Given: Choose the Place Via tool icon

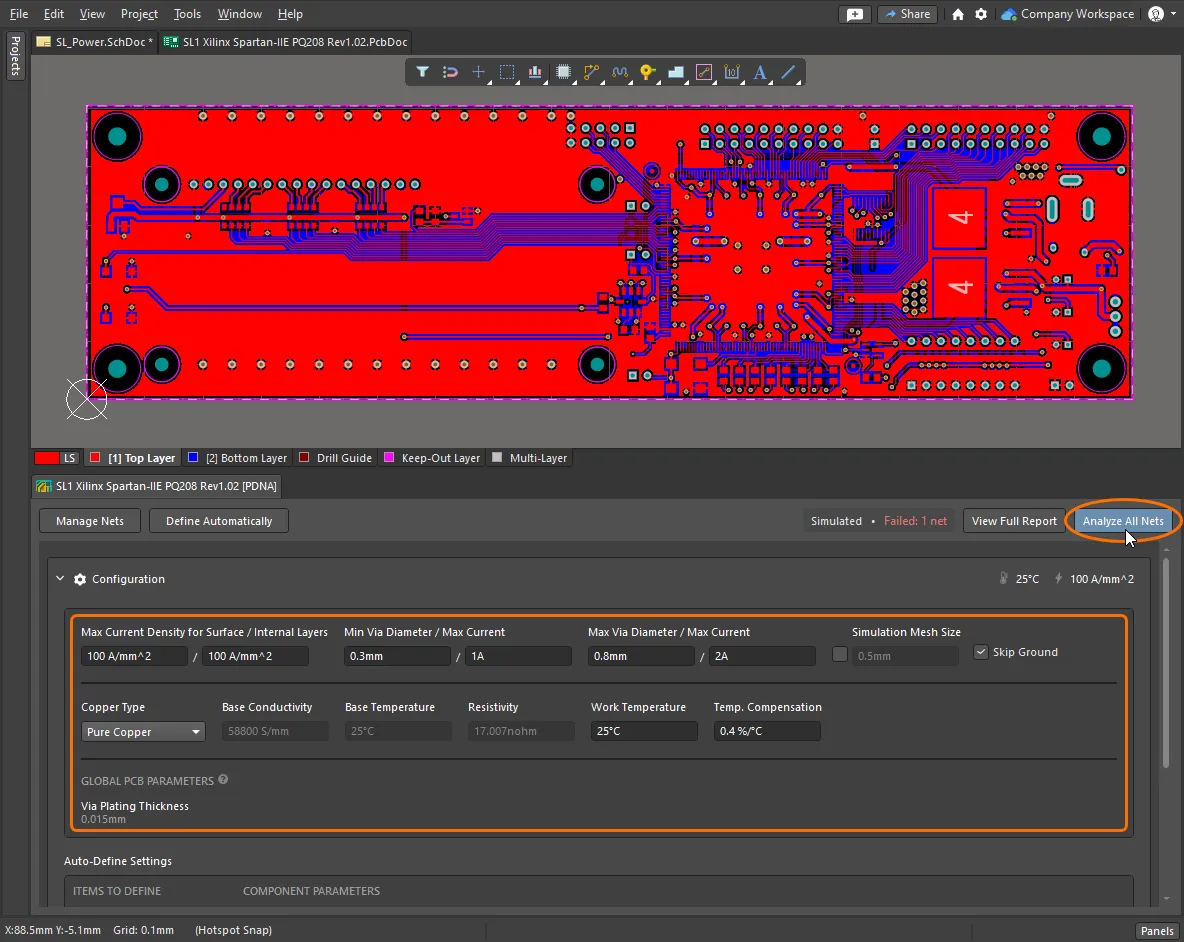Looking at the screenshot, I should click(x=647, y=72).
